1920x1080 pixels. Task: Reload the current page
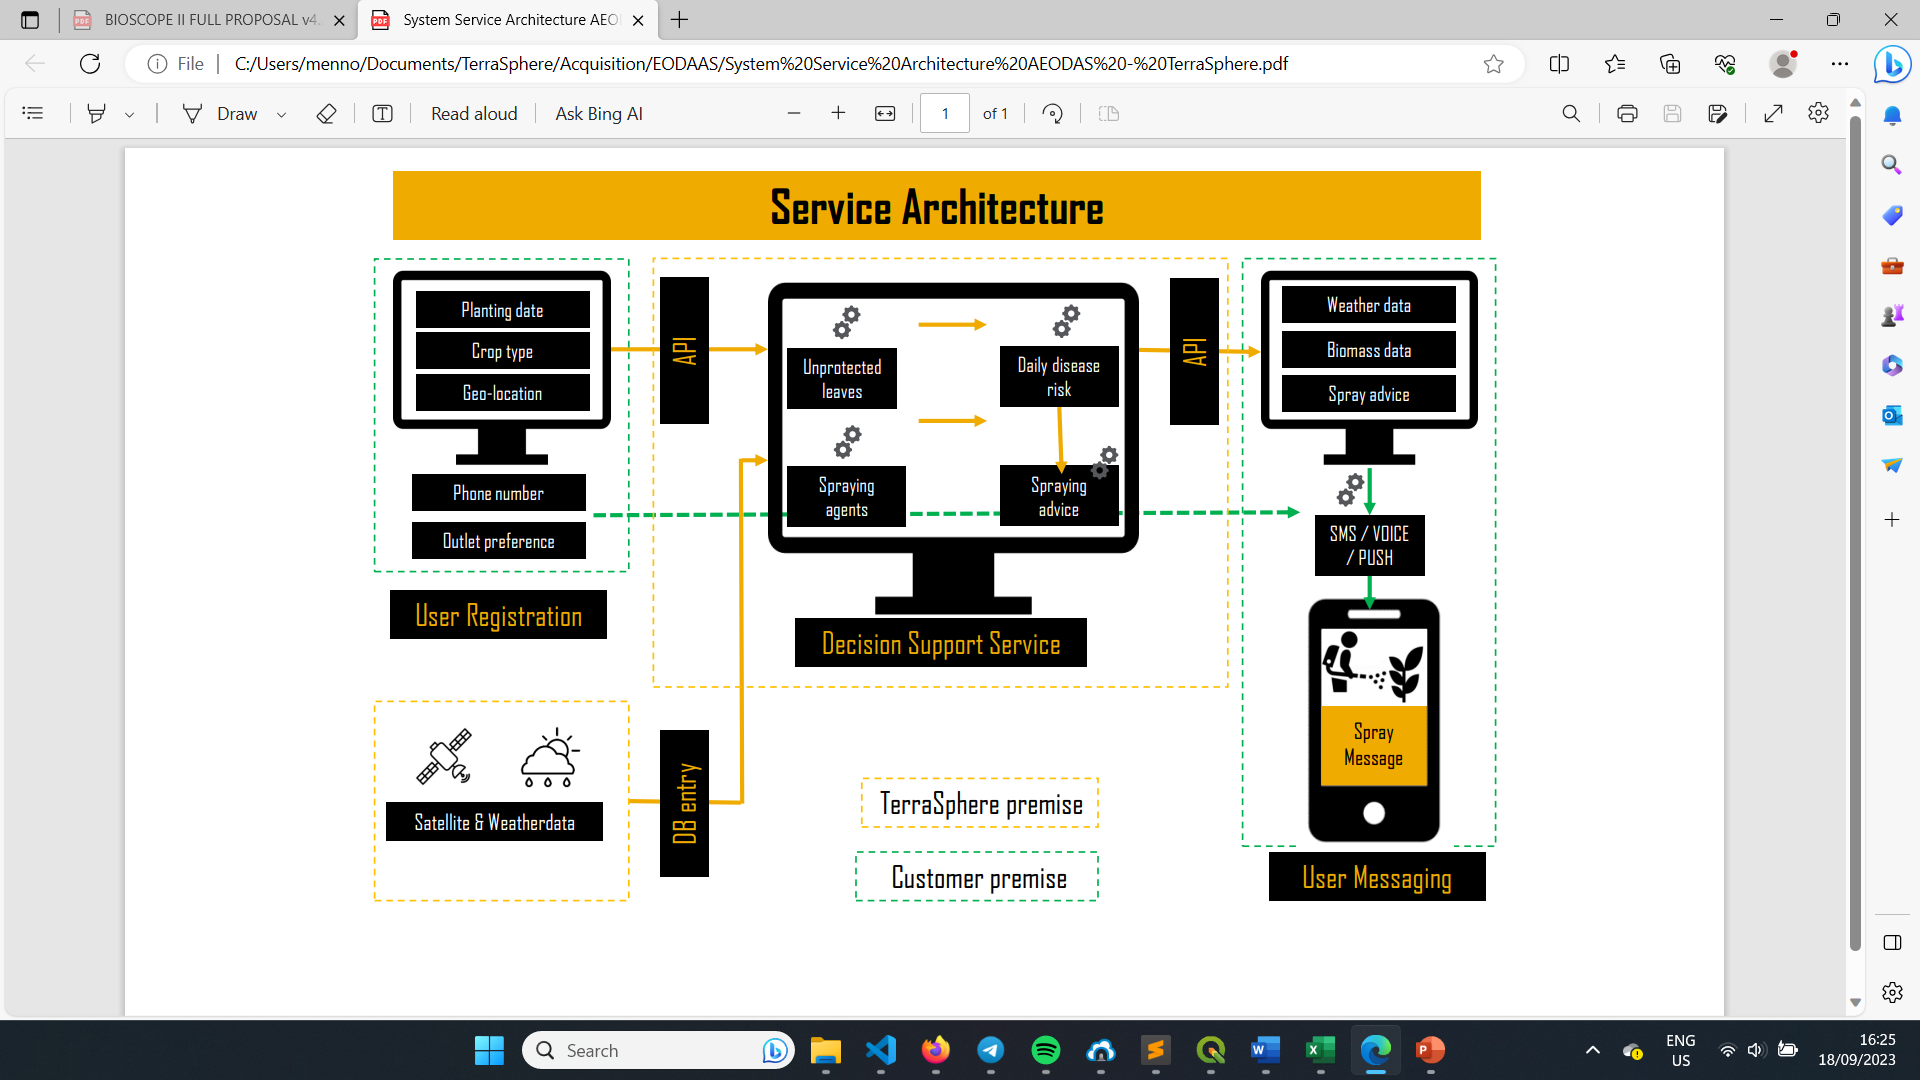pos(90,64)
